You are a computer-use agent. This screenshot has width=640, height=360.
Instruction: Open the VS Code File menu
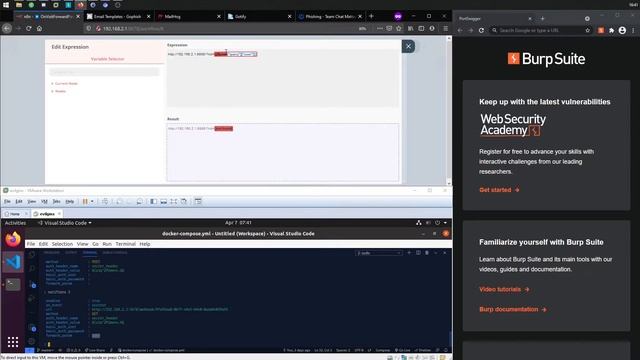coord(31,244)
